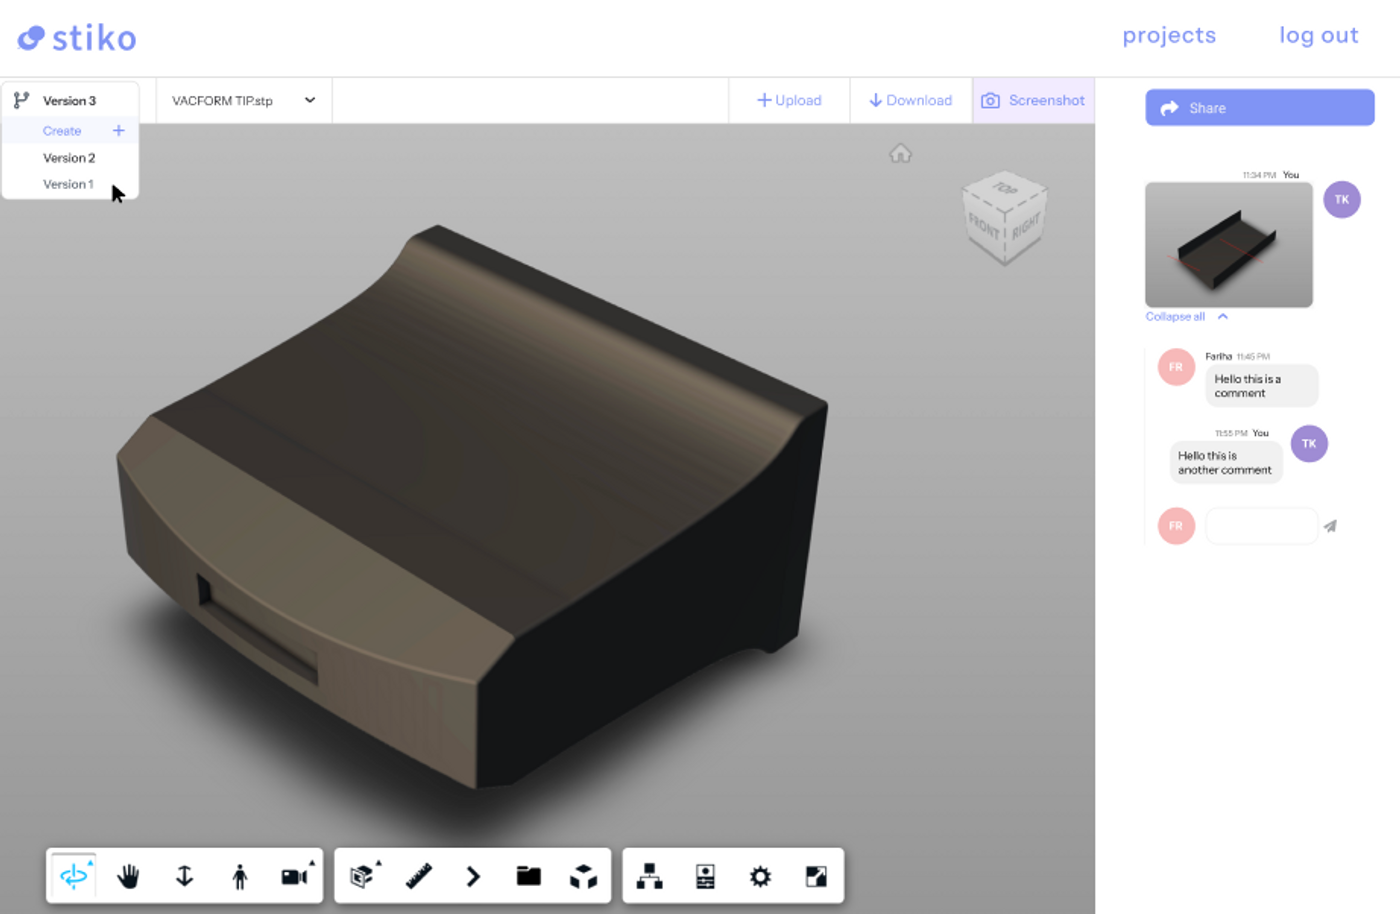Toggle the camera interactions tool
This screenshot has width=1400, height=914.
[x=295, y=877]
